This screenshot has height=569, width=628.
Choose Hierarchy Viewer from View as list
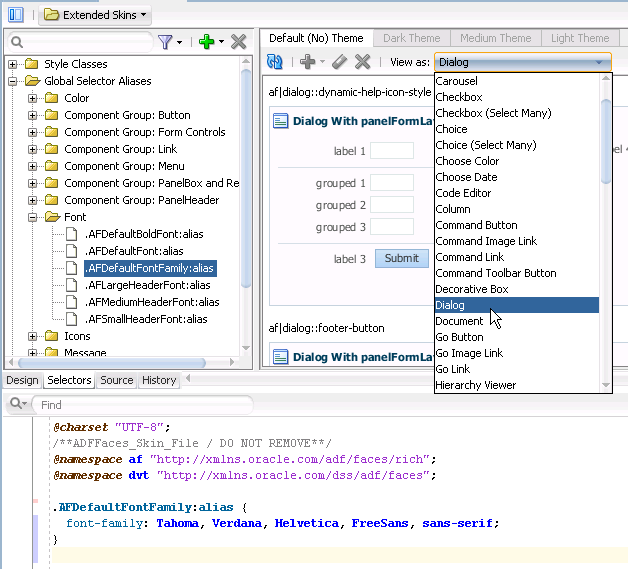pyautogui.click(x=517, y=385)
